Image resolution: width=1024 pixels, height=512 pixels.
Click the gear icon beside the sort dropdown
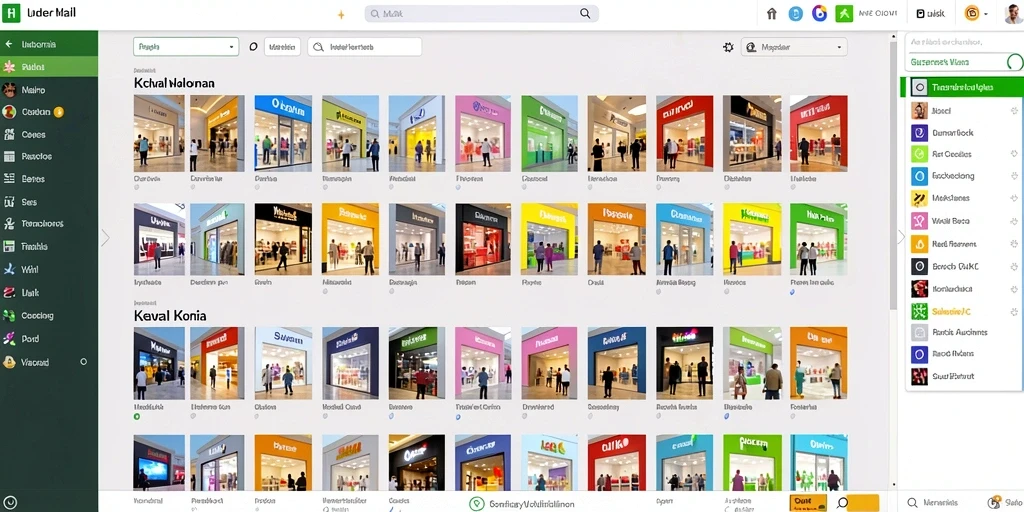point(728,47)
